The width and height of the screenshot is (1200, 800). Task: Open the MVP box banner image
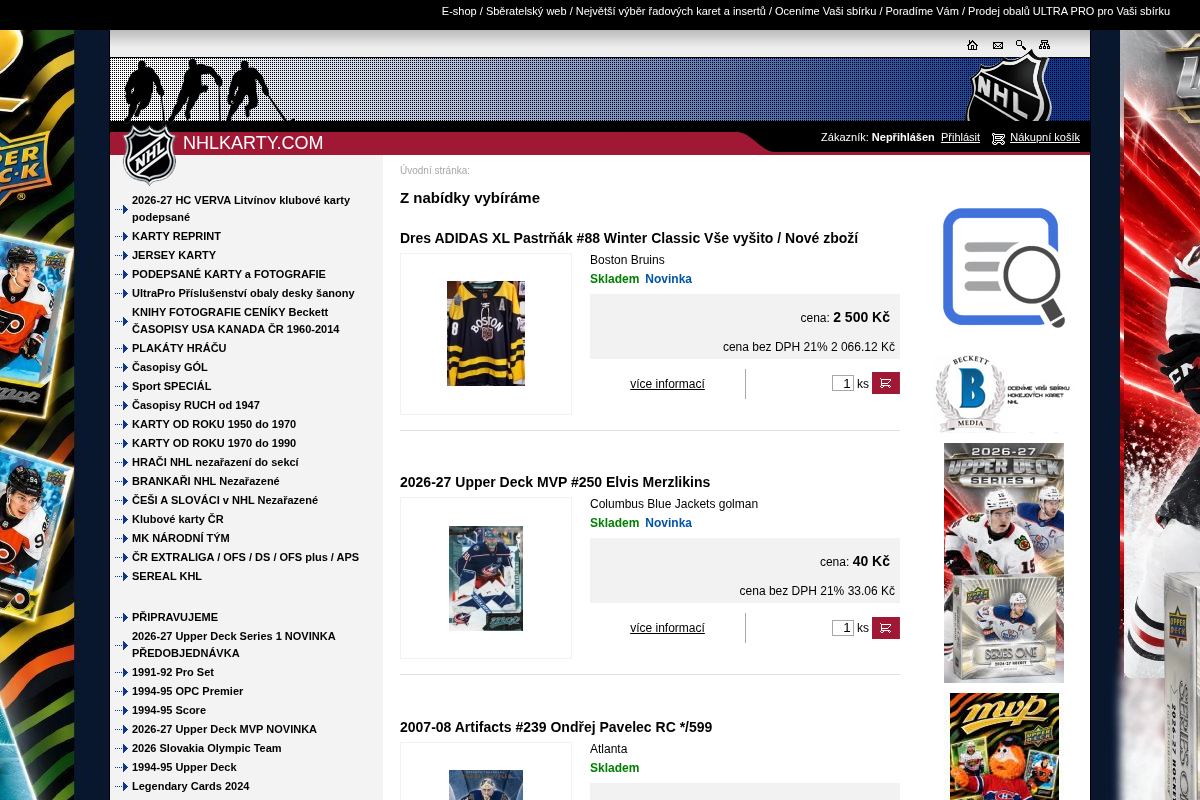(x=1004, y=746)
